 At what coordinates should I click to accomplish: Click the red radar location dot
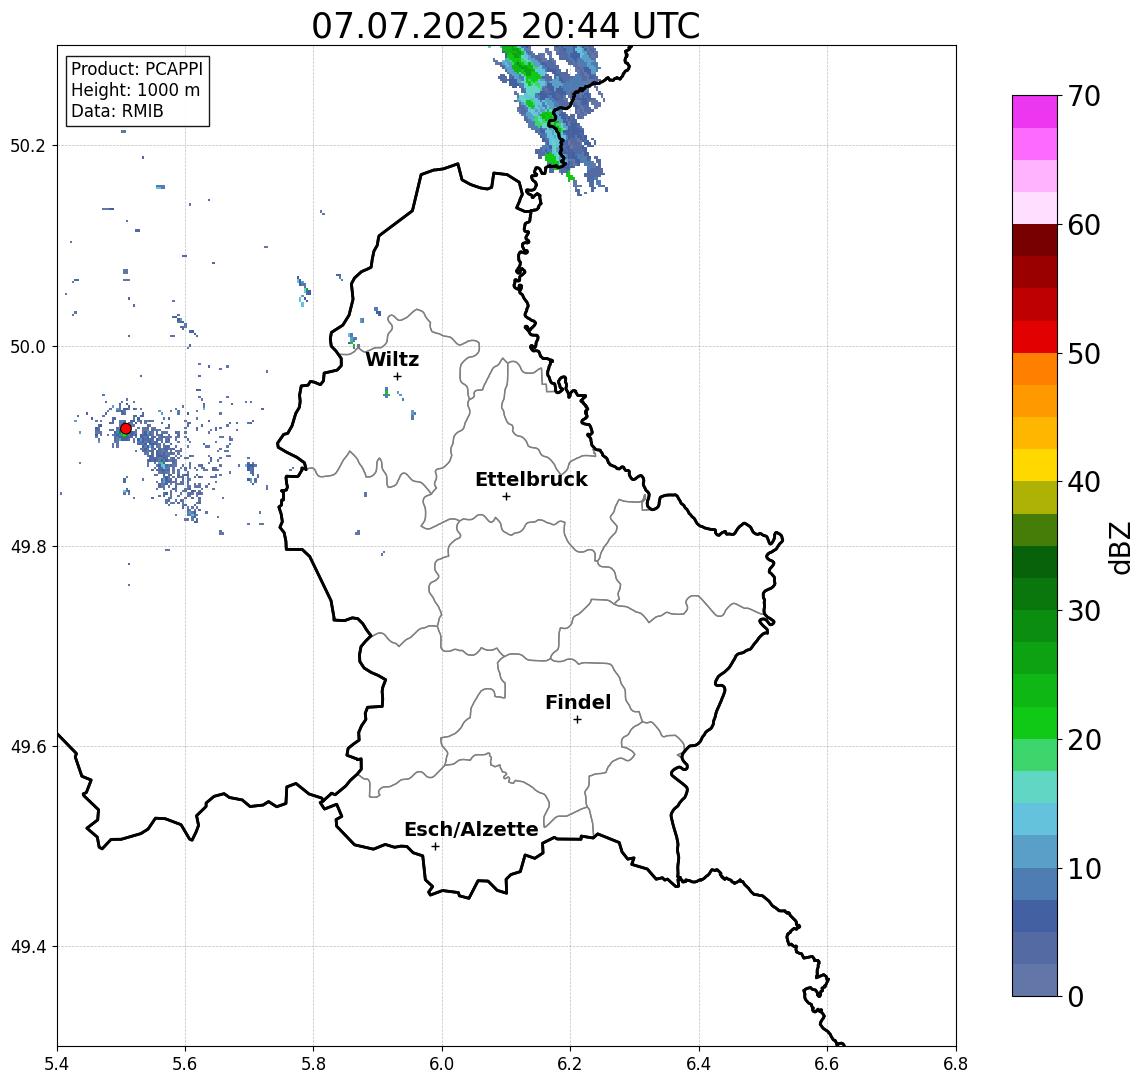[126, 429]
